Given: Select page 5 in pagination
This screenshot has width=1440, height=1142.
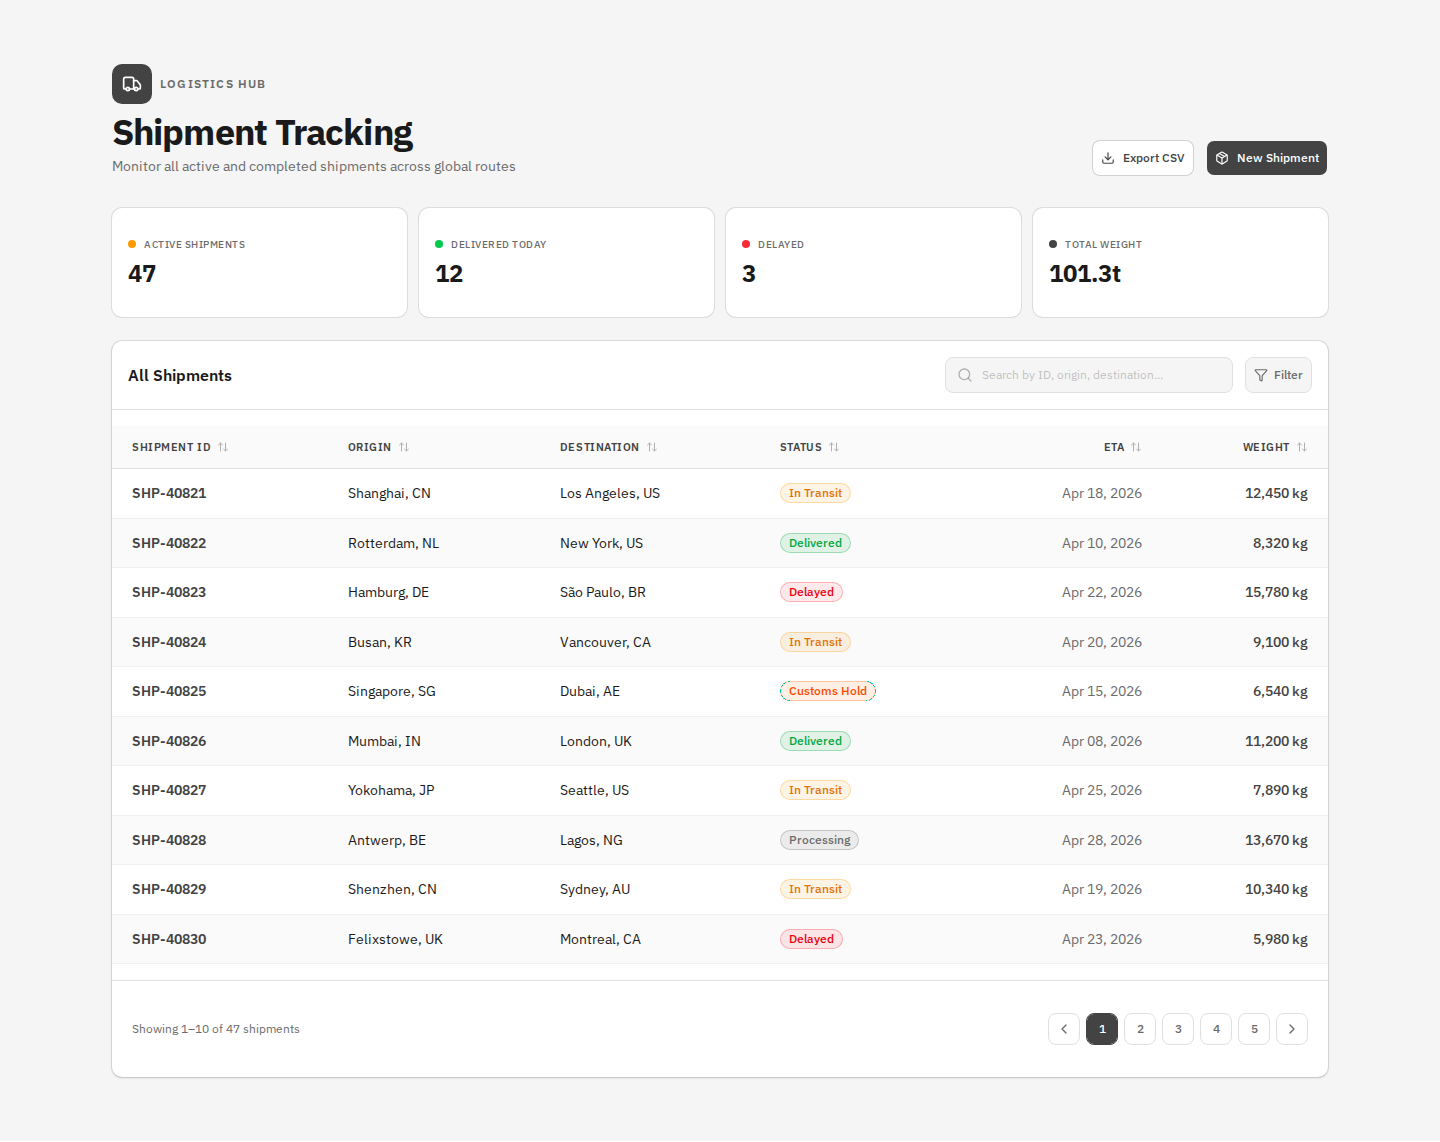Looking at the screenshot, I should pyautogui.click(x=1254, y=1029).
